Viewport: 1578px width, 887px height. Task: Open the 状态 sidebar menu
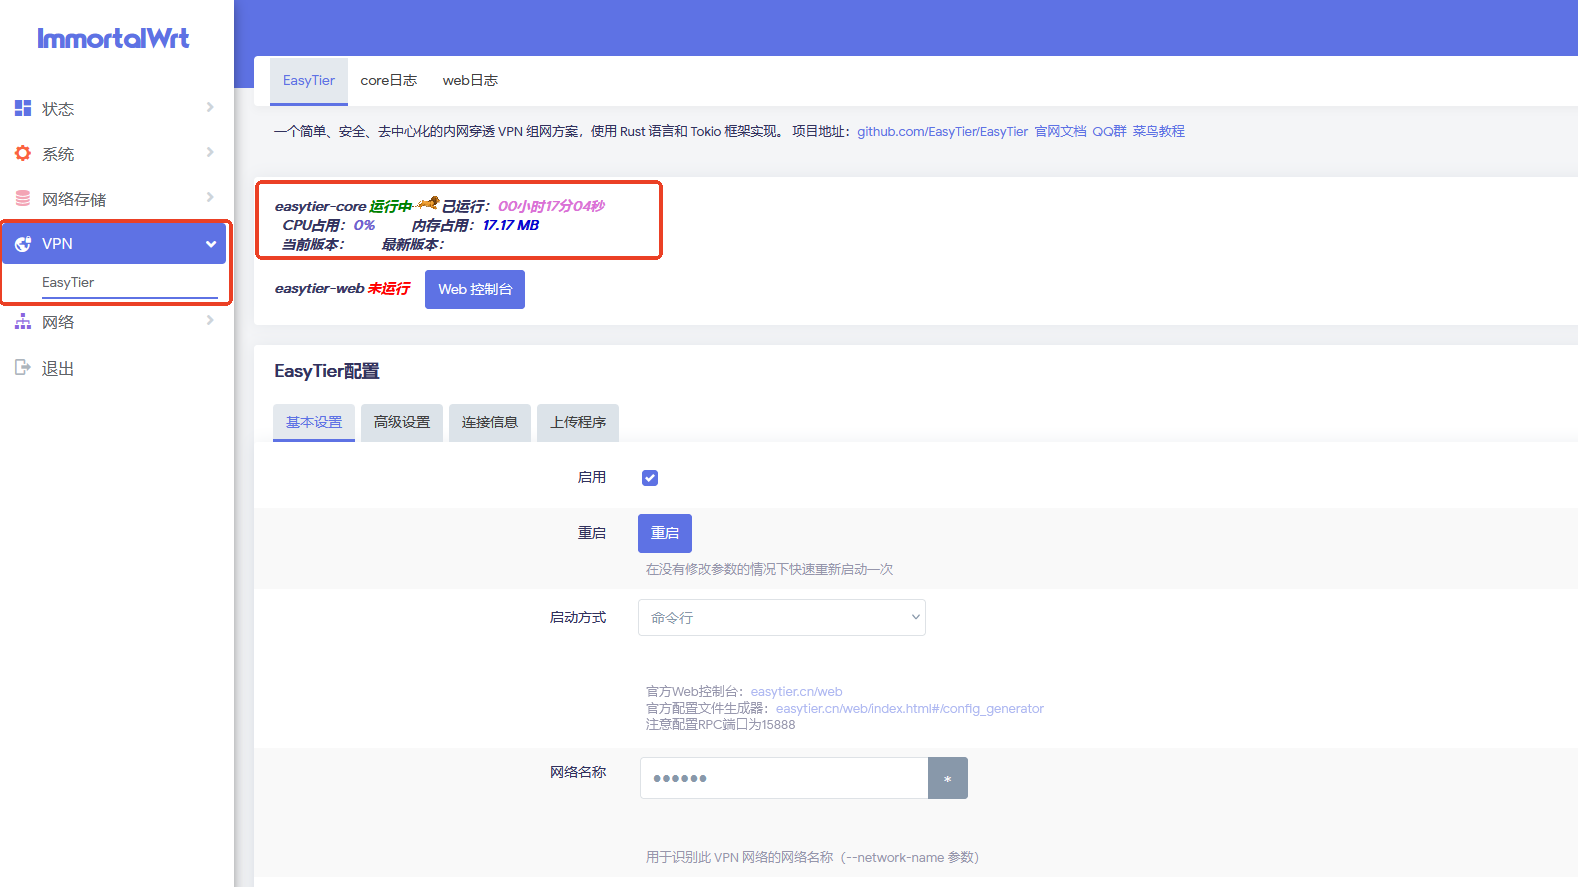[x=115, y=108]
